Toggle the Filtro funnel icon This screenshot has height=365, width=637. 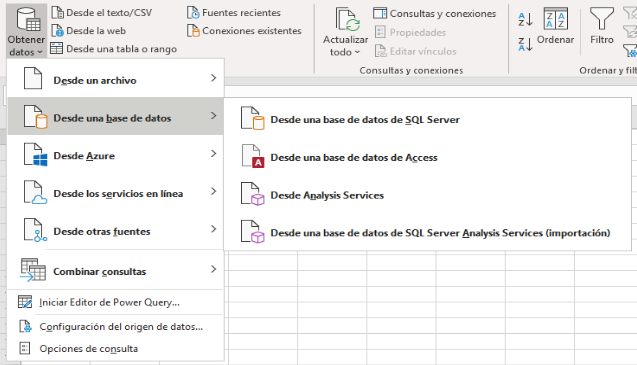coord(602,19)
